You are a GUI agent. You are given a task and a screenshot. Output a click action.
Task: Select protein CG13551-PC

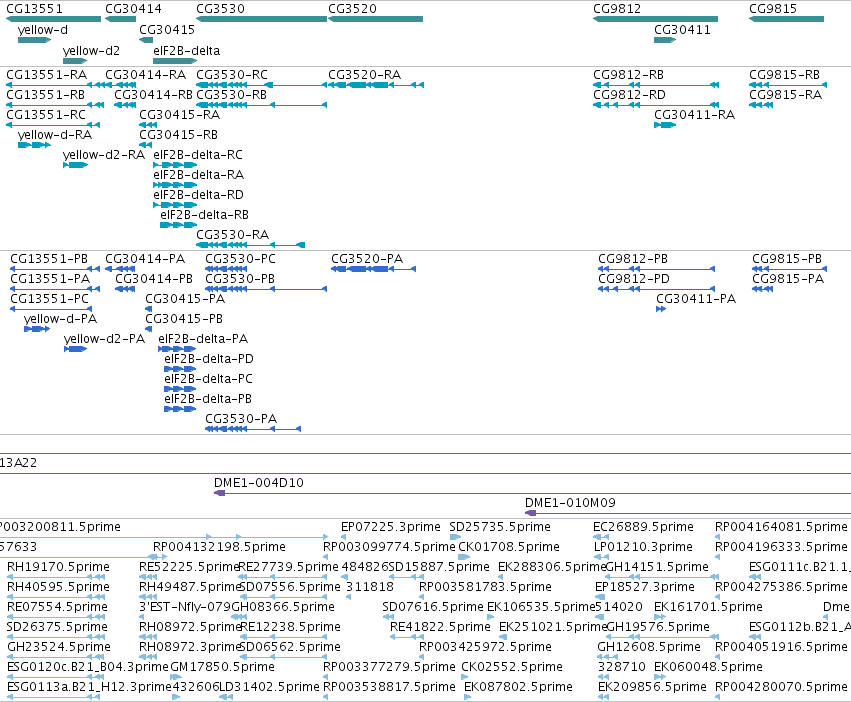point(51,309)
